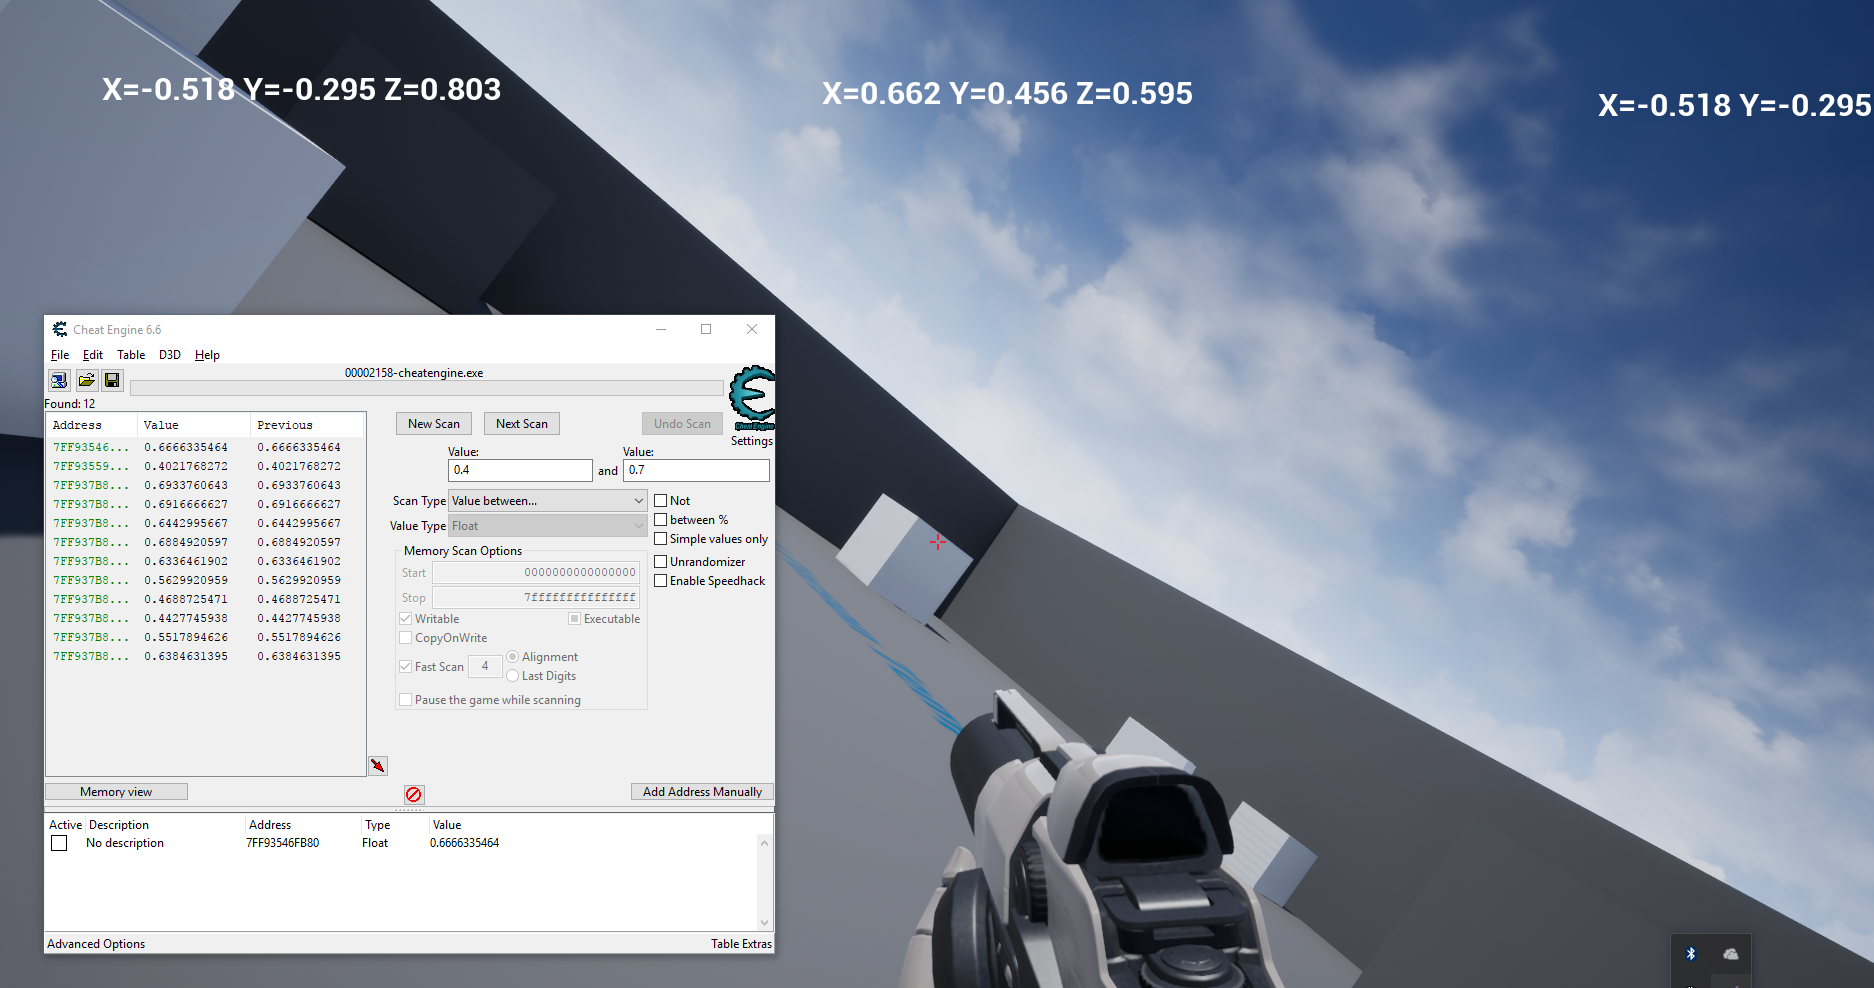The image size is (1874, 988).
Task: Activate the 7FF93546FB80 address entry checkbox
Action: (60, 843)
